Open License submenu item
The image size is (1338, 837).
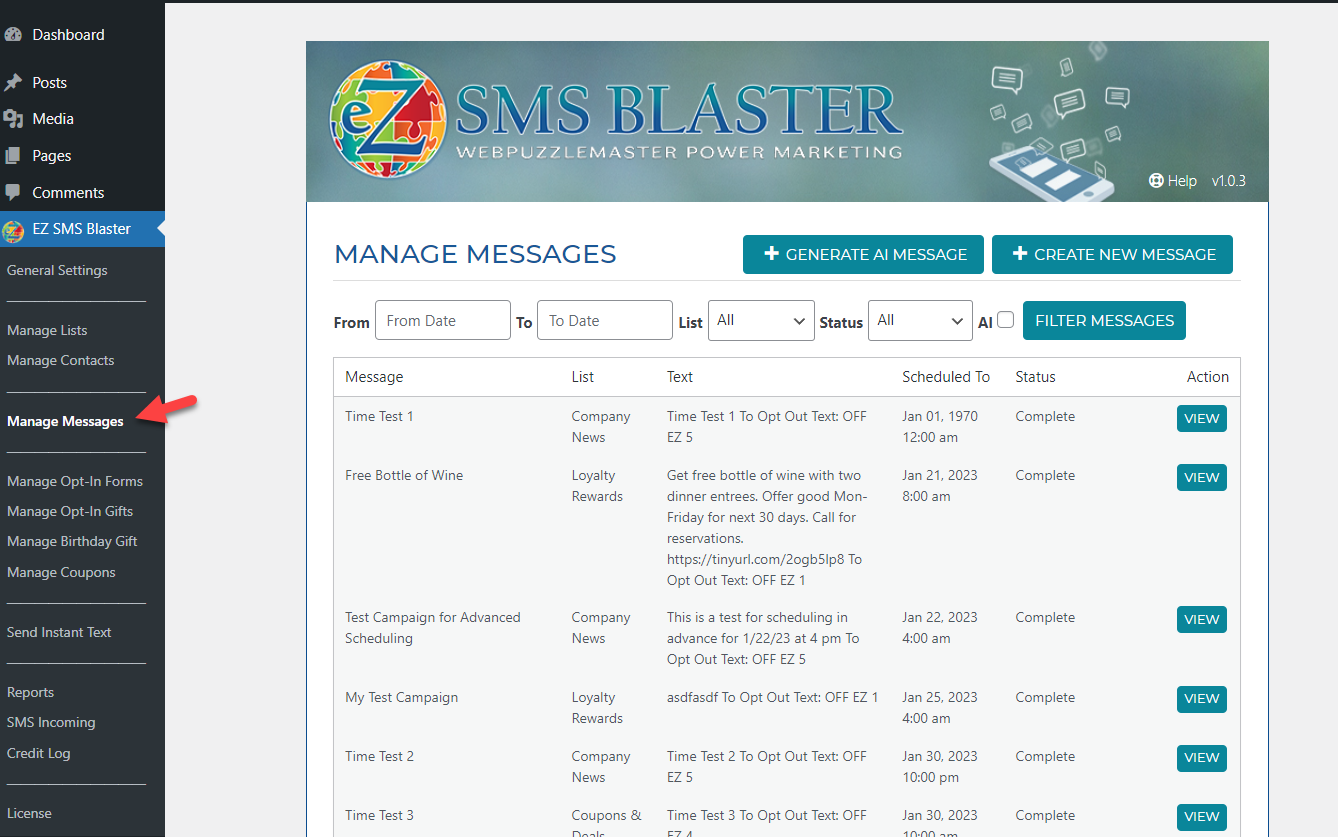29,813
